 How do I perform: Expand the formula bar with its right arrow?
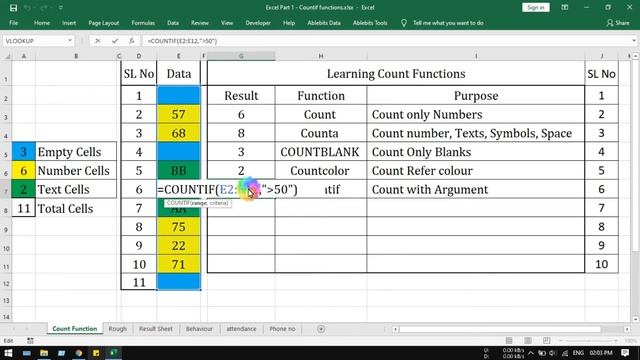pyautogui.click(x=634, y=41)
